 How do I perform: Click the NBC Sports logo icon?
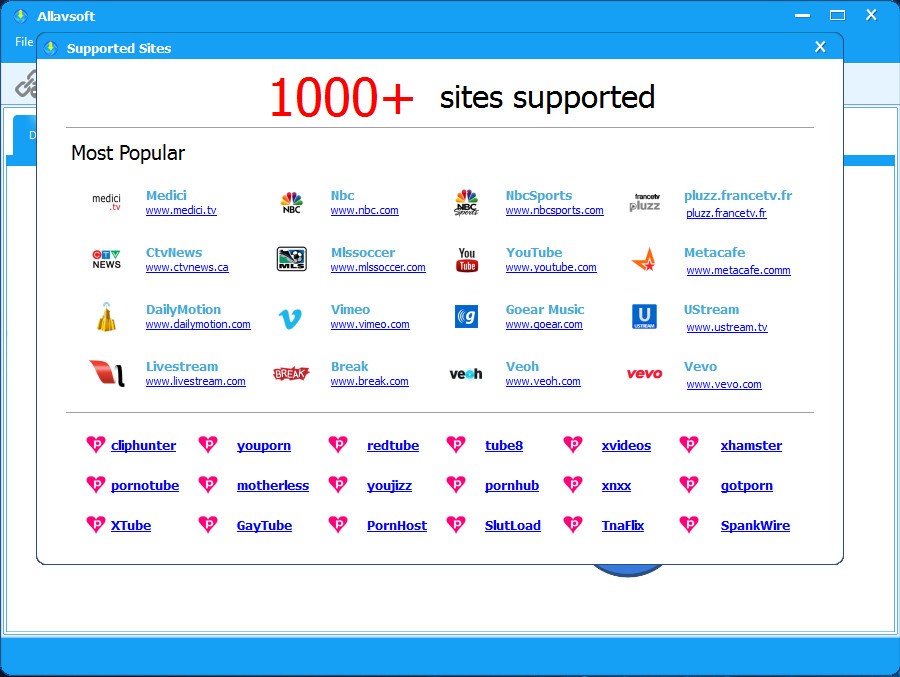pyautogui.click(x=466, y=202)
